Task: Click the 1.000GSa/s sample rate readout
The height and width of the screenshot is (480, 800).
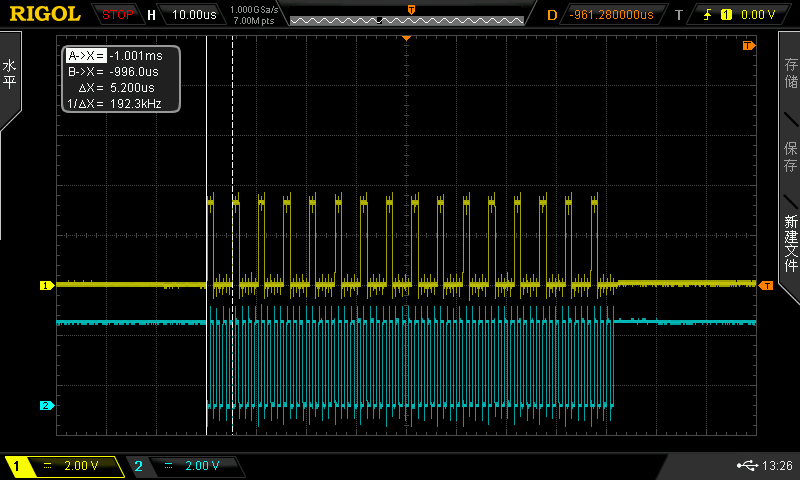Action: 254,10
